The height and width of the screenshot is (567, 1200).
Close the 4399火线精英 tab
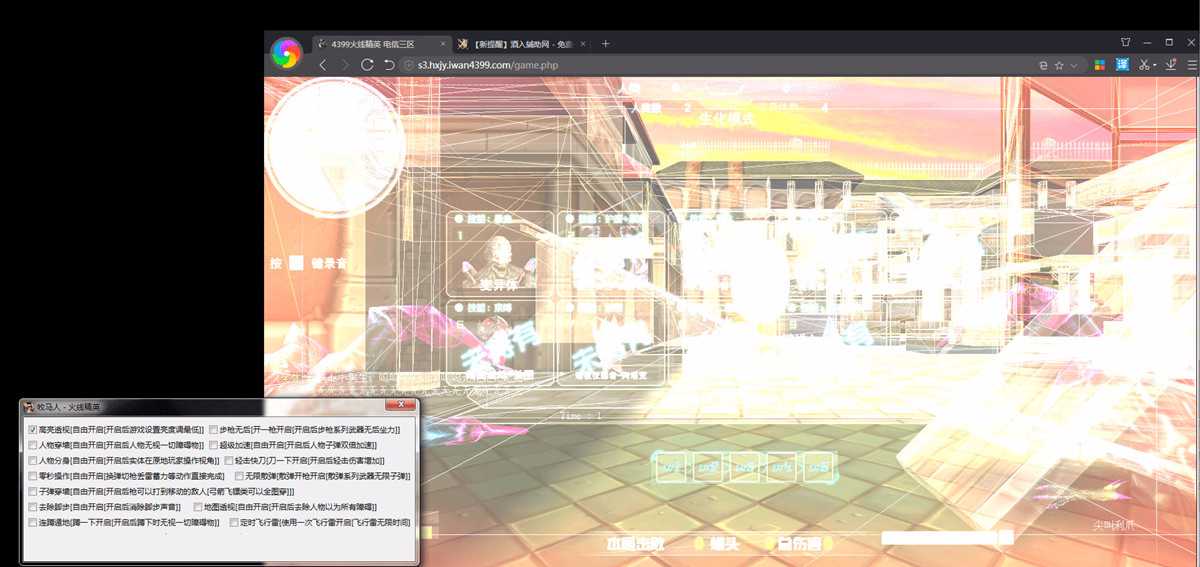click(x=443, y=44)
